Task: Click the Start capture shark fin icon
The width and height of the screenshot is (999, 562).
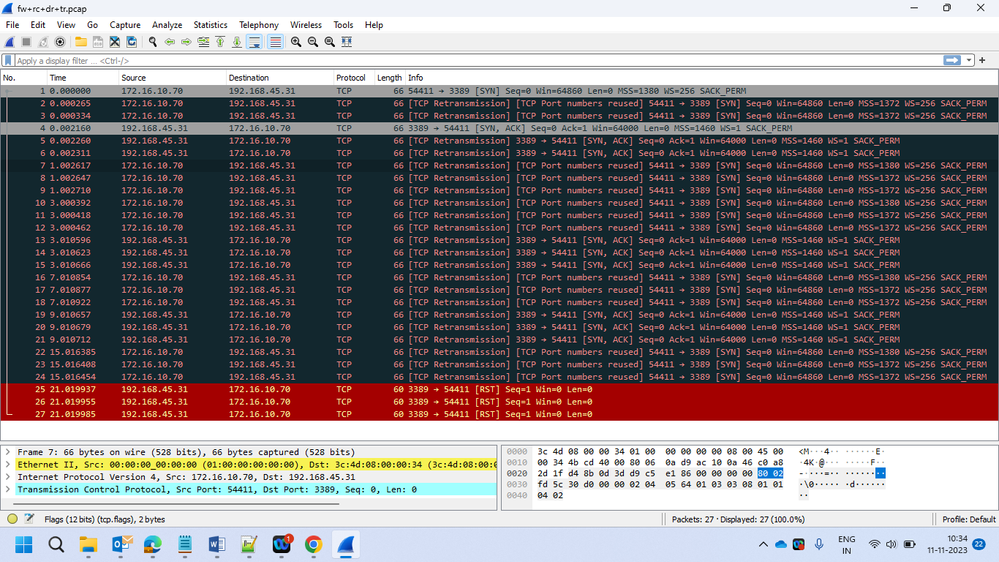Action: point(10,42)
